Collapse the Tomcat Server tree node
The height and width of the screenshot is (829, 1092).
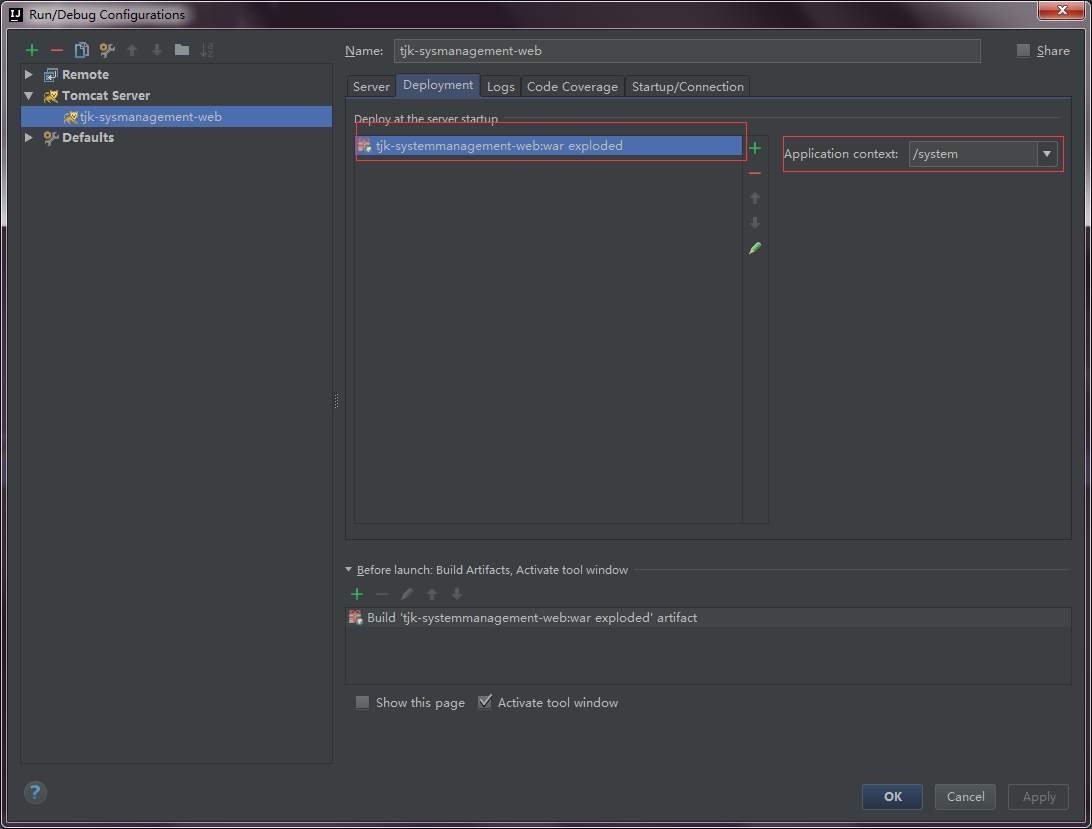[x=29, y=96]
